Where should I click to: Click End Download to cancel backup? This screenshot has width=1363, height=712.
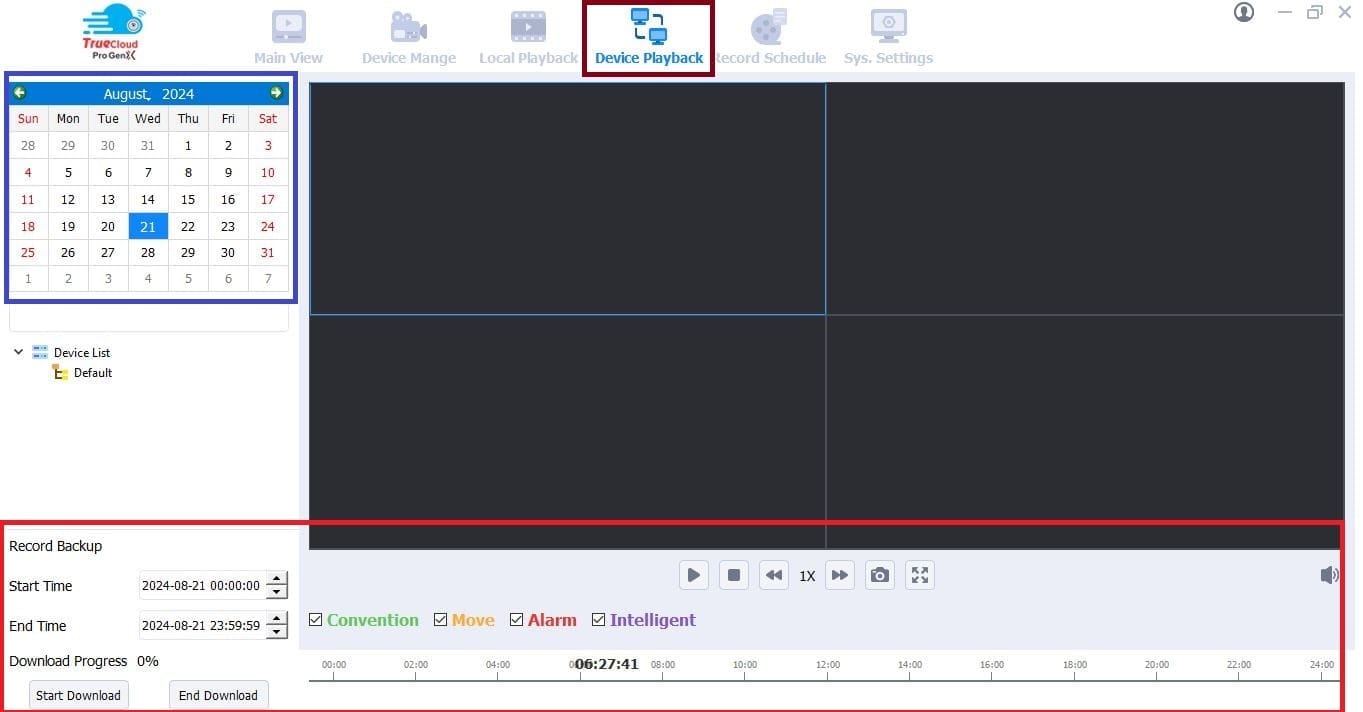(x=218, y=695)
